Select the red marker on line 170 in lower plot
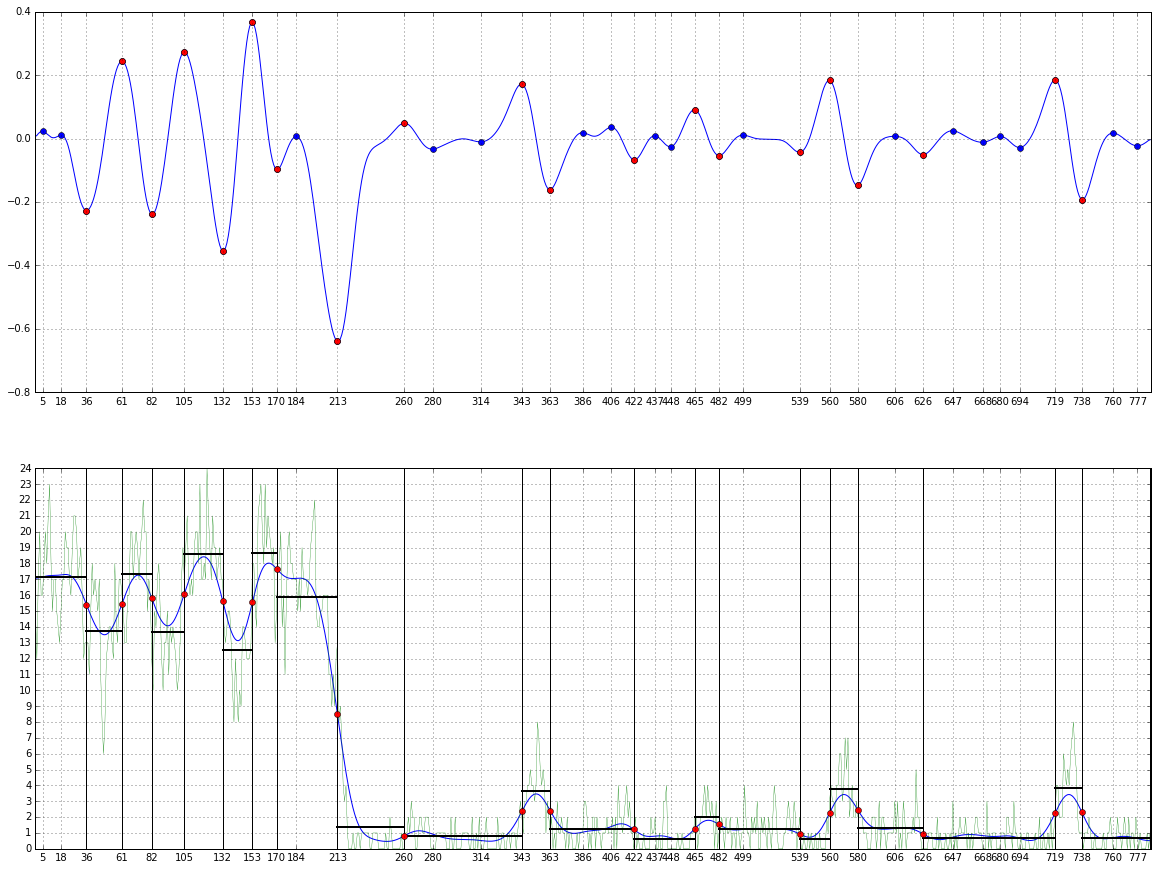This screenshot has width=1158, height=870. pyautogui.click(x=278, y=569)
